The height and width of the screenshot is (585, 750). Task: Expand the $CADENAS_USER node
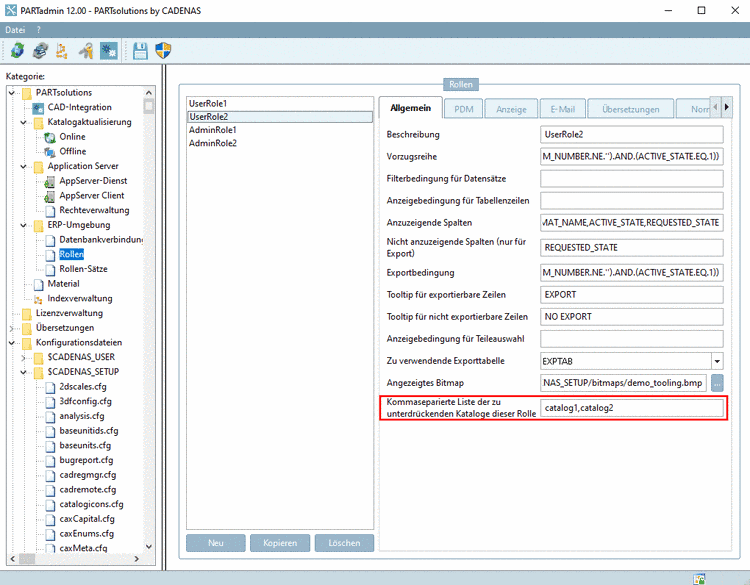pos(23,358)
